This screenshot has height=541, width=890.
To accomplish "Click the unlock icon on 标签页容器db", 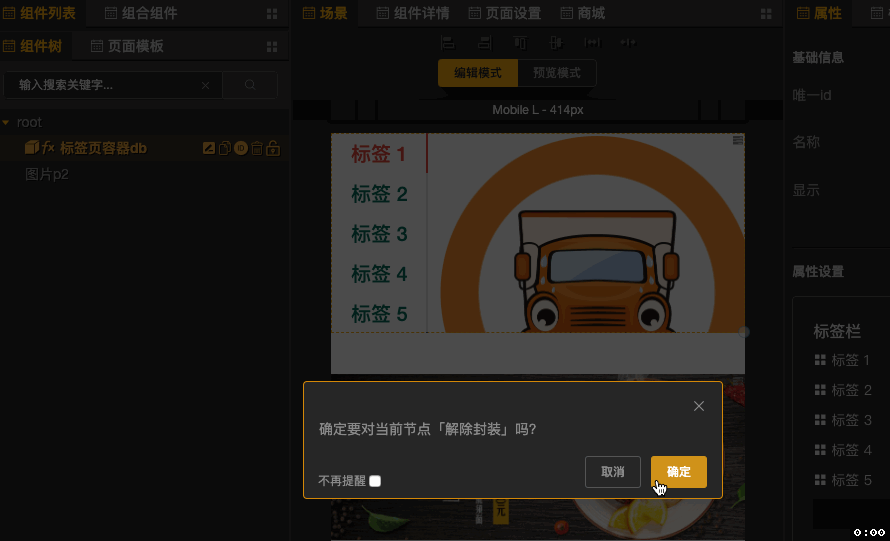I will [273, 148].
